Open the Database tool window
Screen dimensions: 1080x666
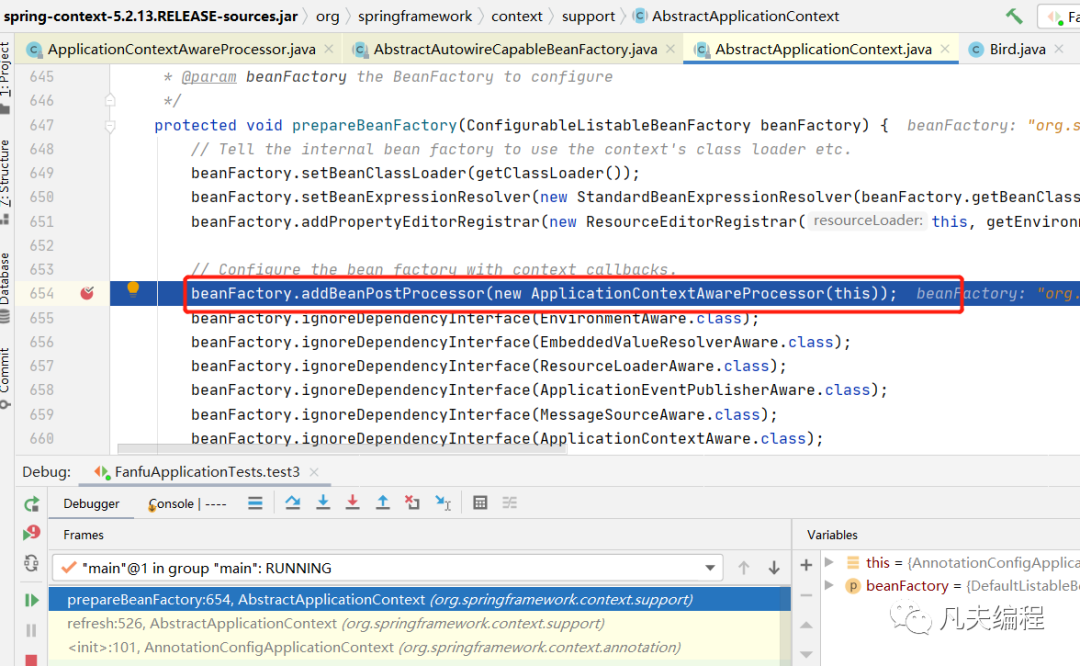tap(6, 287)
